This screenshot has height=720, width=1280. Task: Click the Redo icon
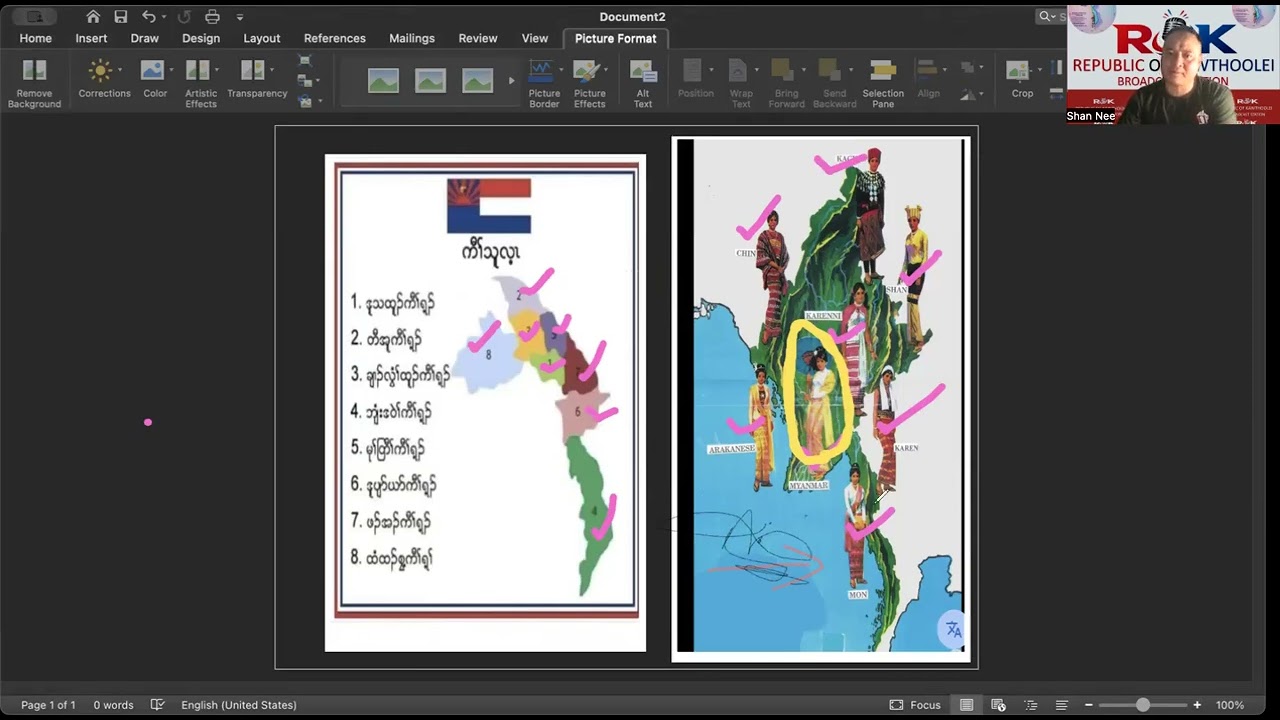(x=184, y=16)
